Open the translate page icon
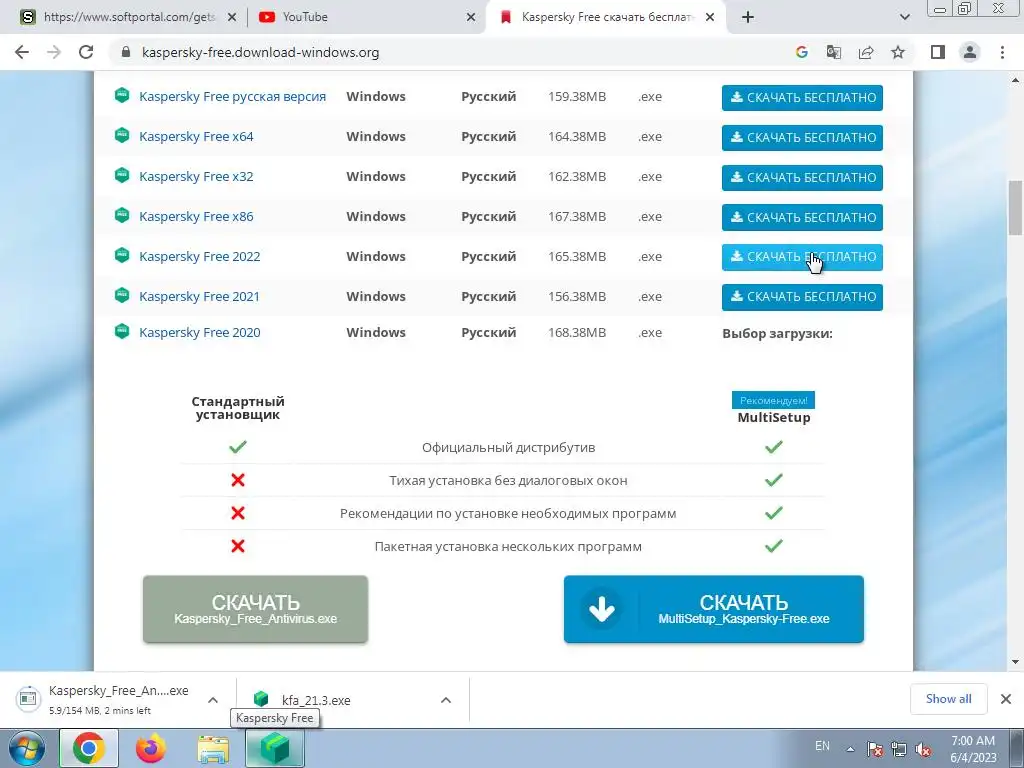The width and height of the screenshot is (1024, 768). click(833, 52)
